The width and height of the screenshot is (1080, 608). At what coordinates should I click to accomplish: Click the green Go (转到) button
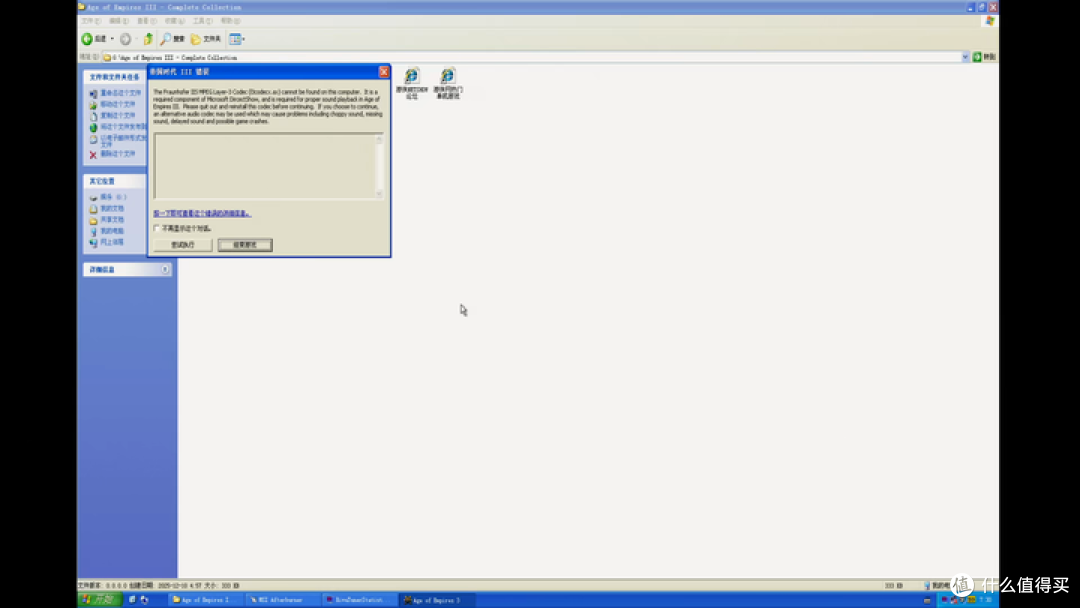[984, 57]
